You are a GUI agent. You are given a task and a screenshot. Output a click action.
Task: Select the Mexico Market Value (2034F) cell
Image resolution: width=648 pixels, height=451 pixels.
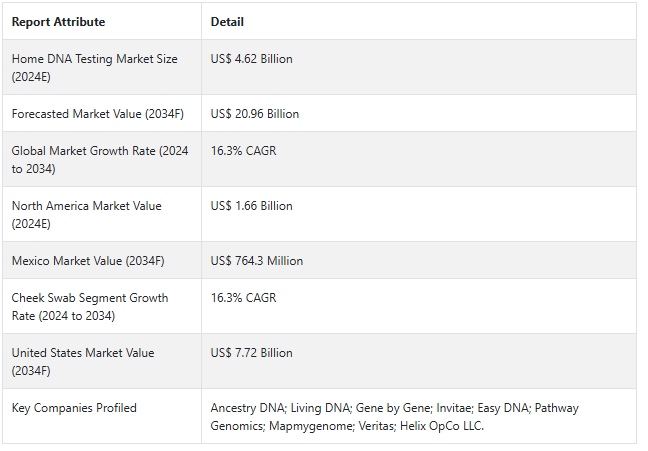[88, 261]
